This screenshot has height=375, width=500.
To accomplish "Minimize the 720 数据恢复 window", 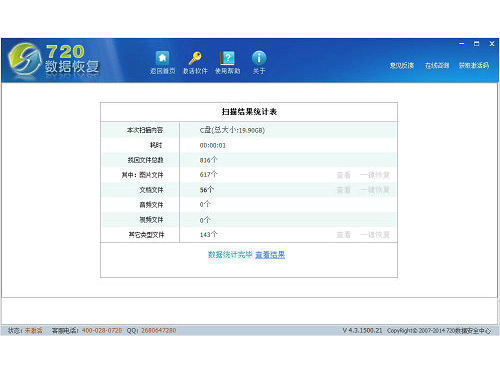I will pos(461,44).
